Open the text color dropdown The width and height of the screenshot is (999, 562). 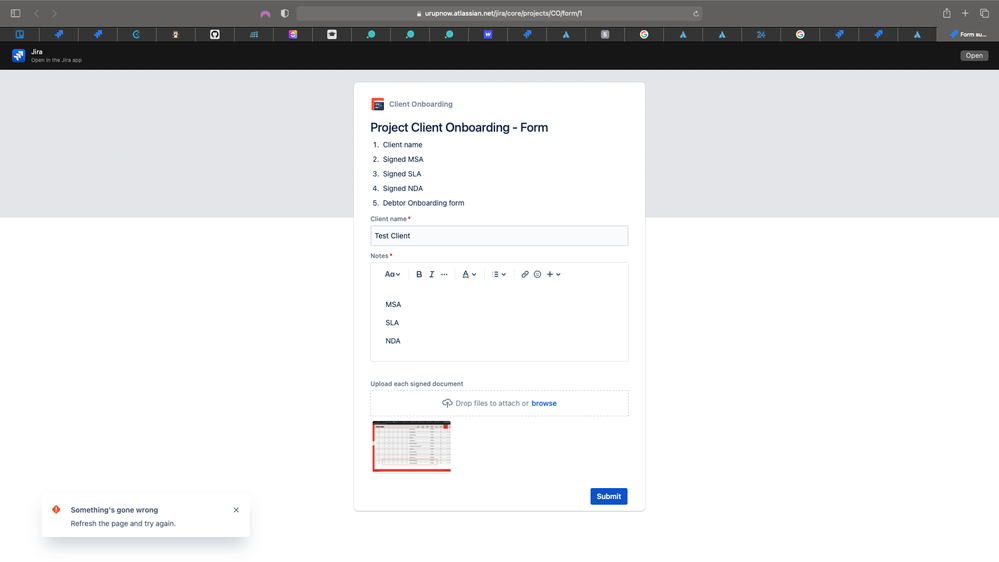tap(469, 275)
